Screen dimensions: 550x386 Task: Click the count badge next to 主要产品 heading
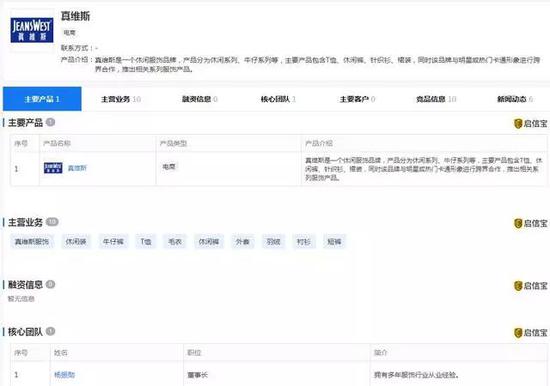click(x=51, y=122)
